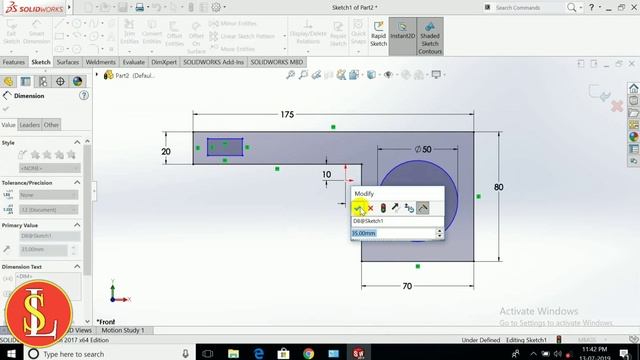
Task: Open View Settings monitor icon
Action: click(436, 75)
